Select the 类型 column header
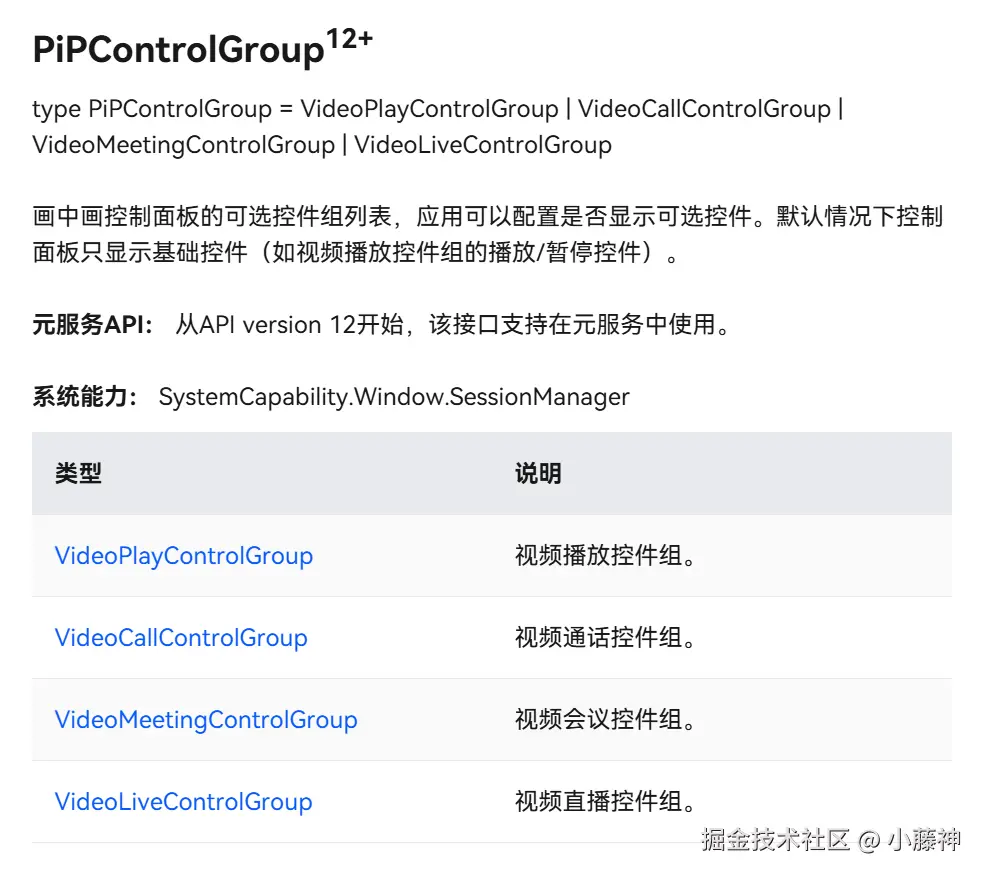This screenshot has height=878, width=986. tap(79, 473)
